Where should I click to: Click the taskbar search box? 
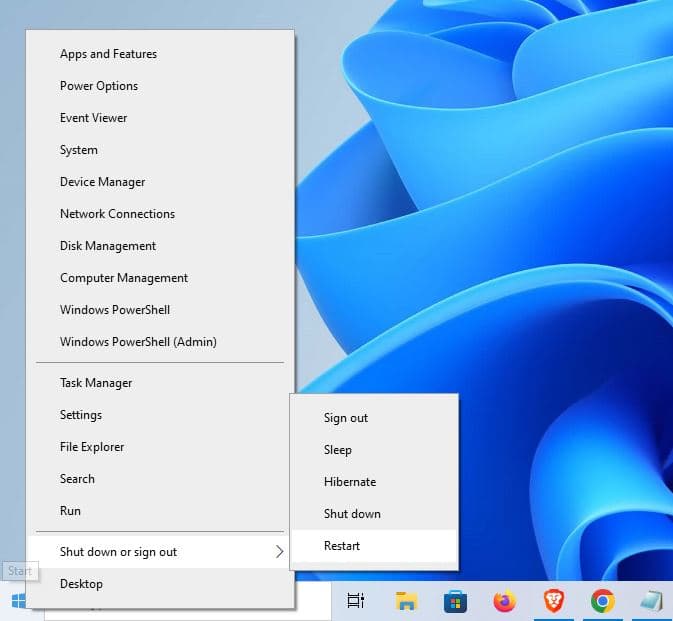[312, 603]
